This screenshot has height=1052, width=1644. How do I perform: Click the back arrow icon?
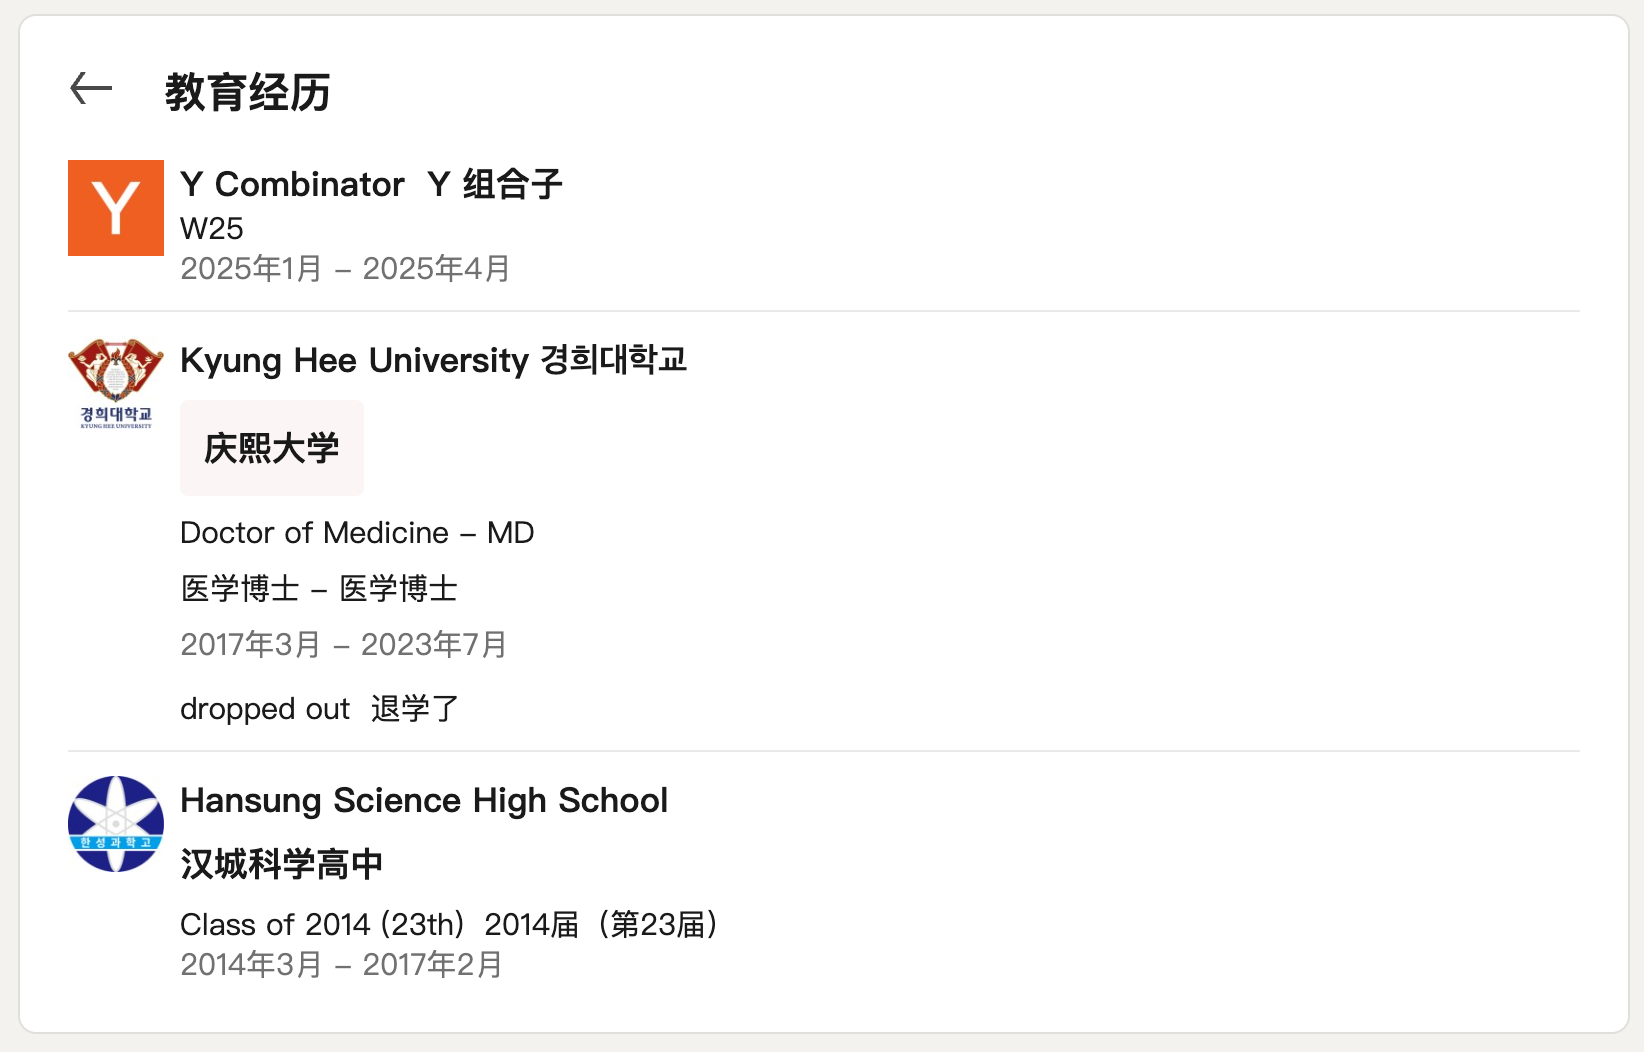click(91, 89)
